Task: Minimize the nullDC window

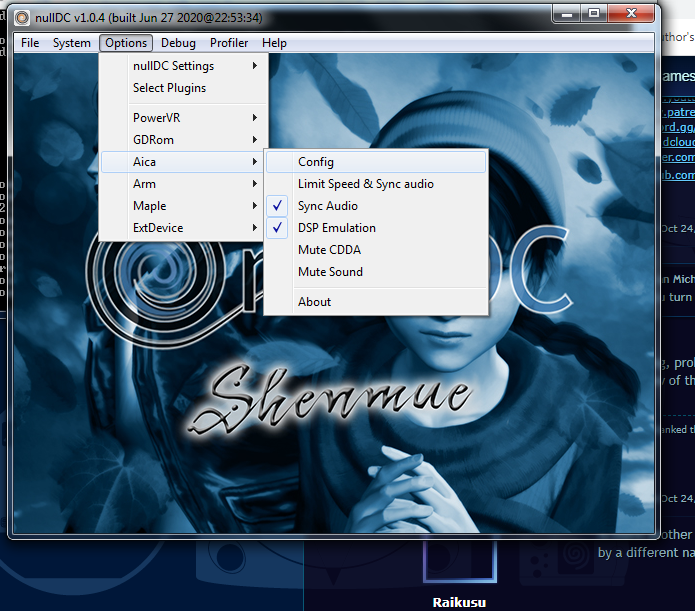Action: [566, 14]
